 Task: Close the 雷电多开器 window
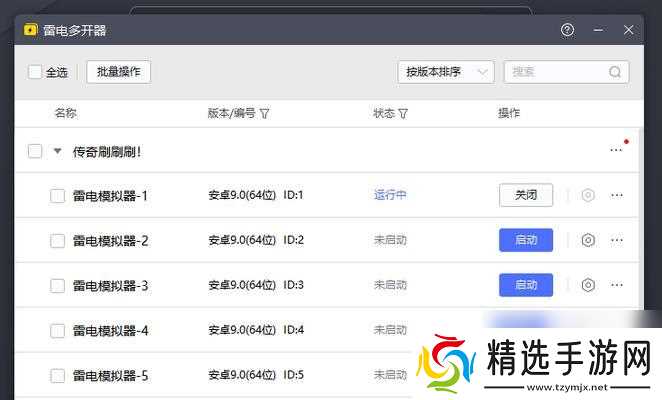pyautogui.click(x=628, y=30)
